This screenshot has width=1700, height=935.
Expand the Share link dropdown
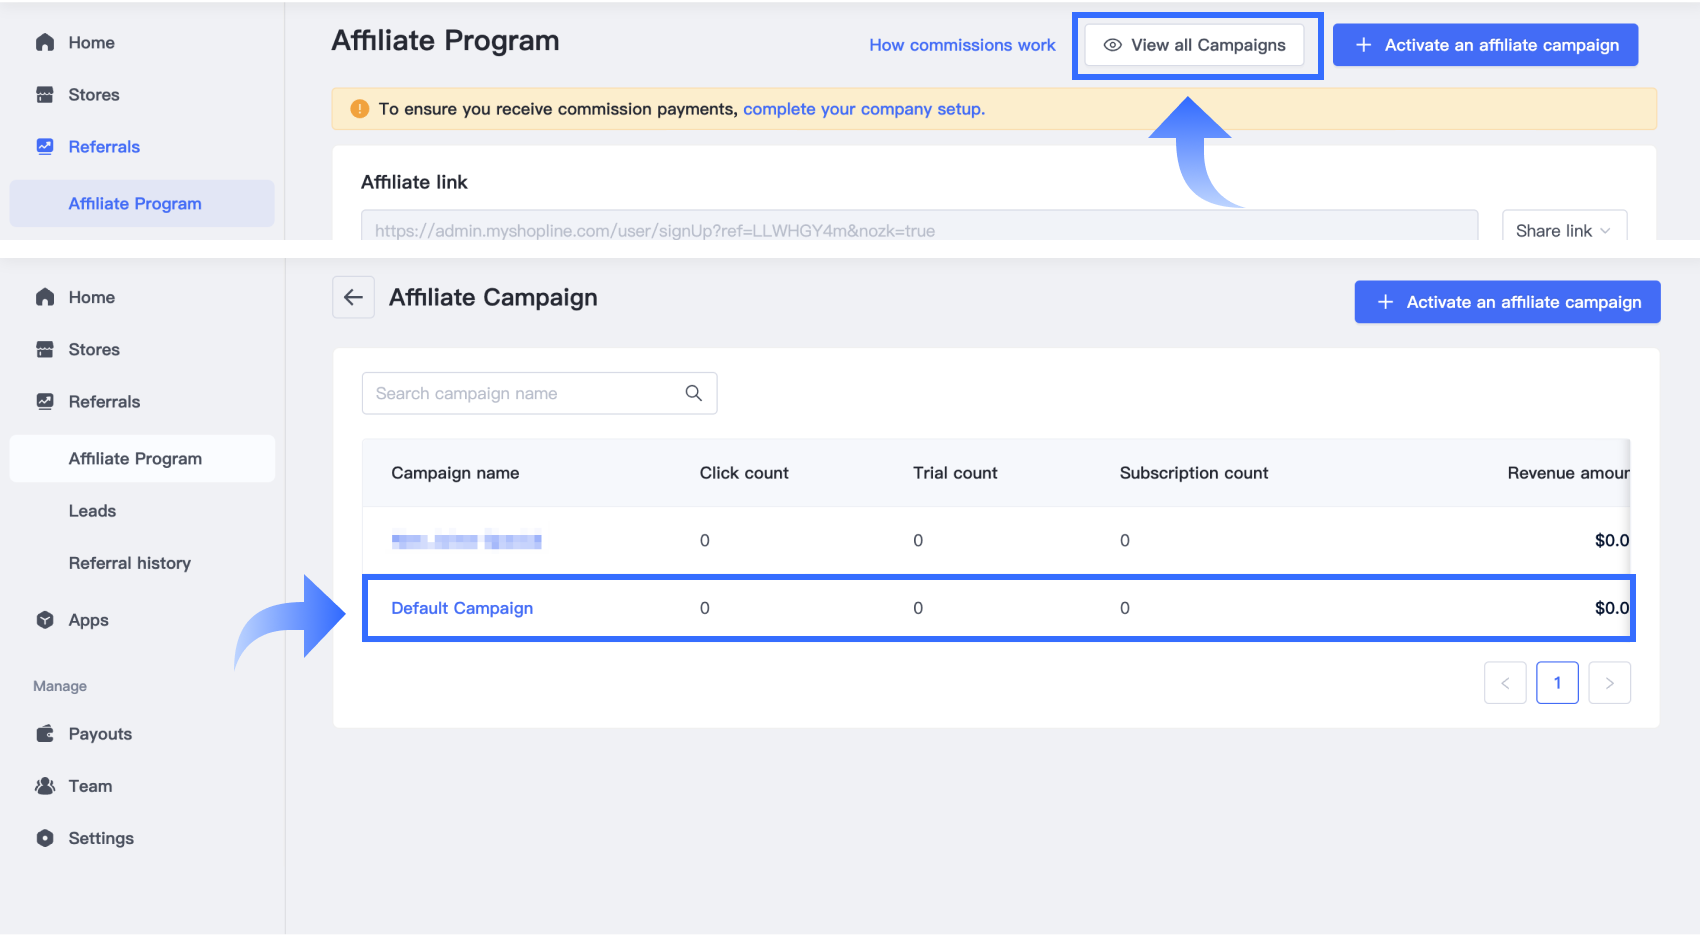(x=1563, y=230)
